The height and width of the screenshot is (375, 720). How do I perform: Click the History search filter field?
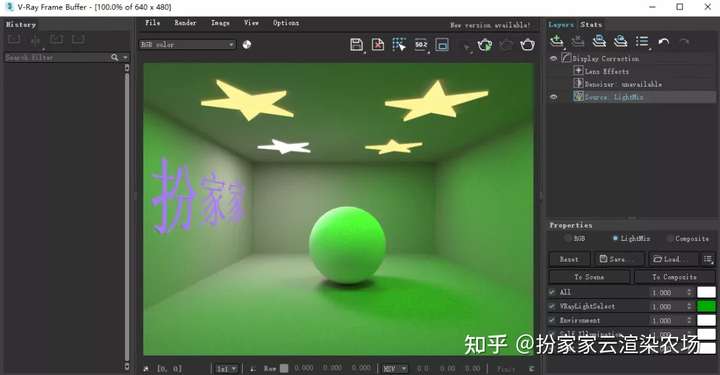(x=57, y=57)
